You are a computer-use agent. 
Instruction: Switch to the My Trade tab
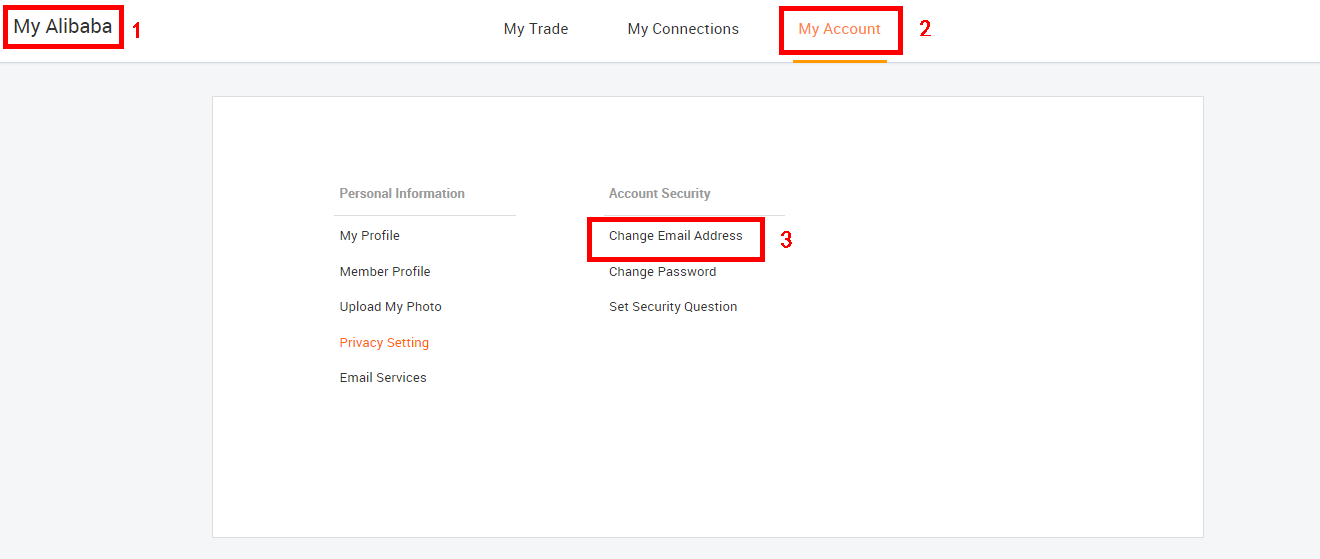tap(536, 29)
